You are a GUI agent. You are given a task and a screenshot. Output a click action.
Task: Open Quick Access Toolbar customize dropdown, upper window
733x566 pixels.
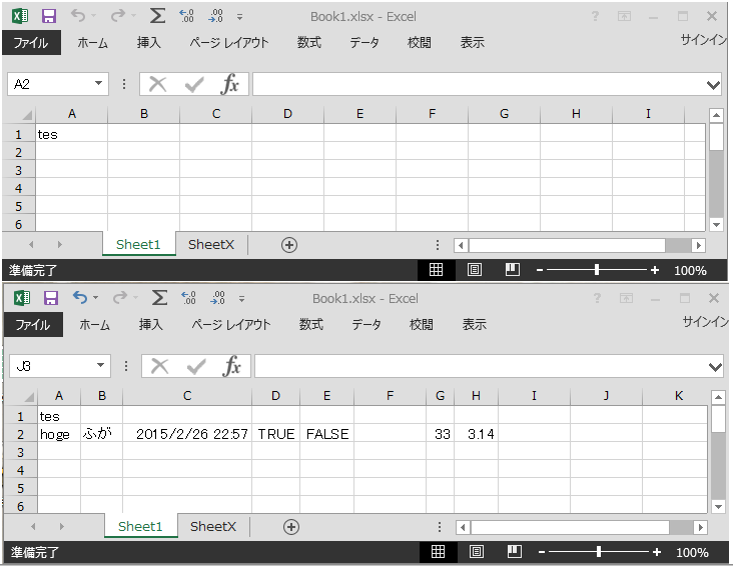[240, 17]
